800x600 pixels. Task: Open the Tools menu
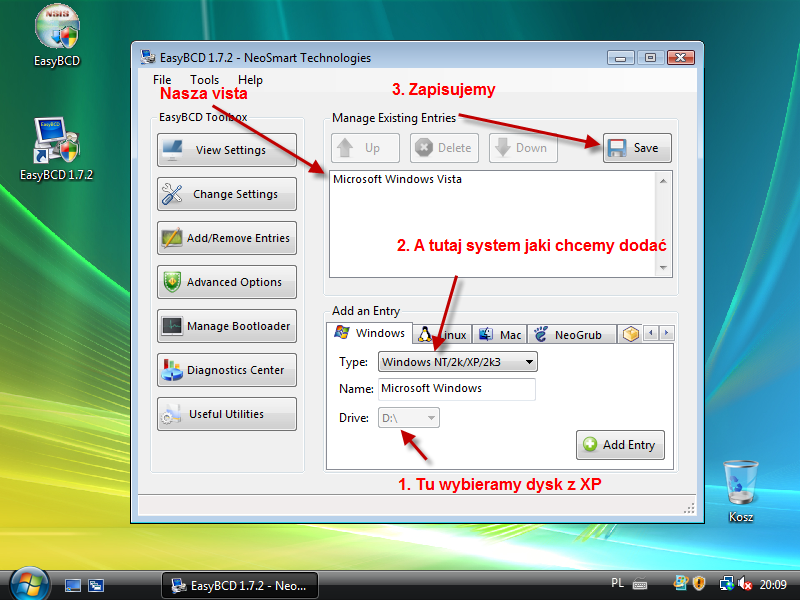[204, 80]
